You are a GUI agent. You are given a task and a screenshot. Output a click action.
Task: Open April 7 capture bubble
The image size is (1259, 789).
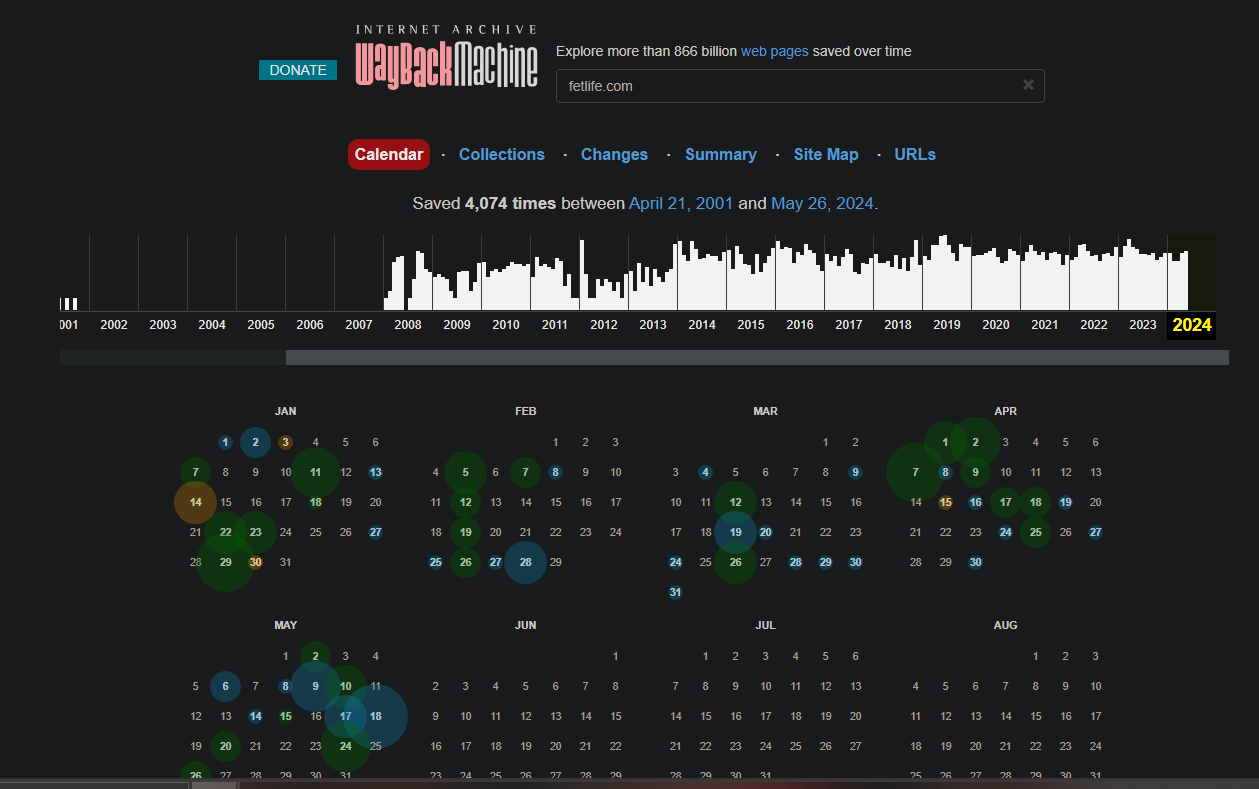point(916,472)
